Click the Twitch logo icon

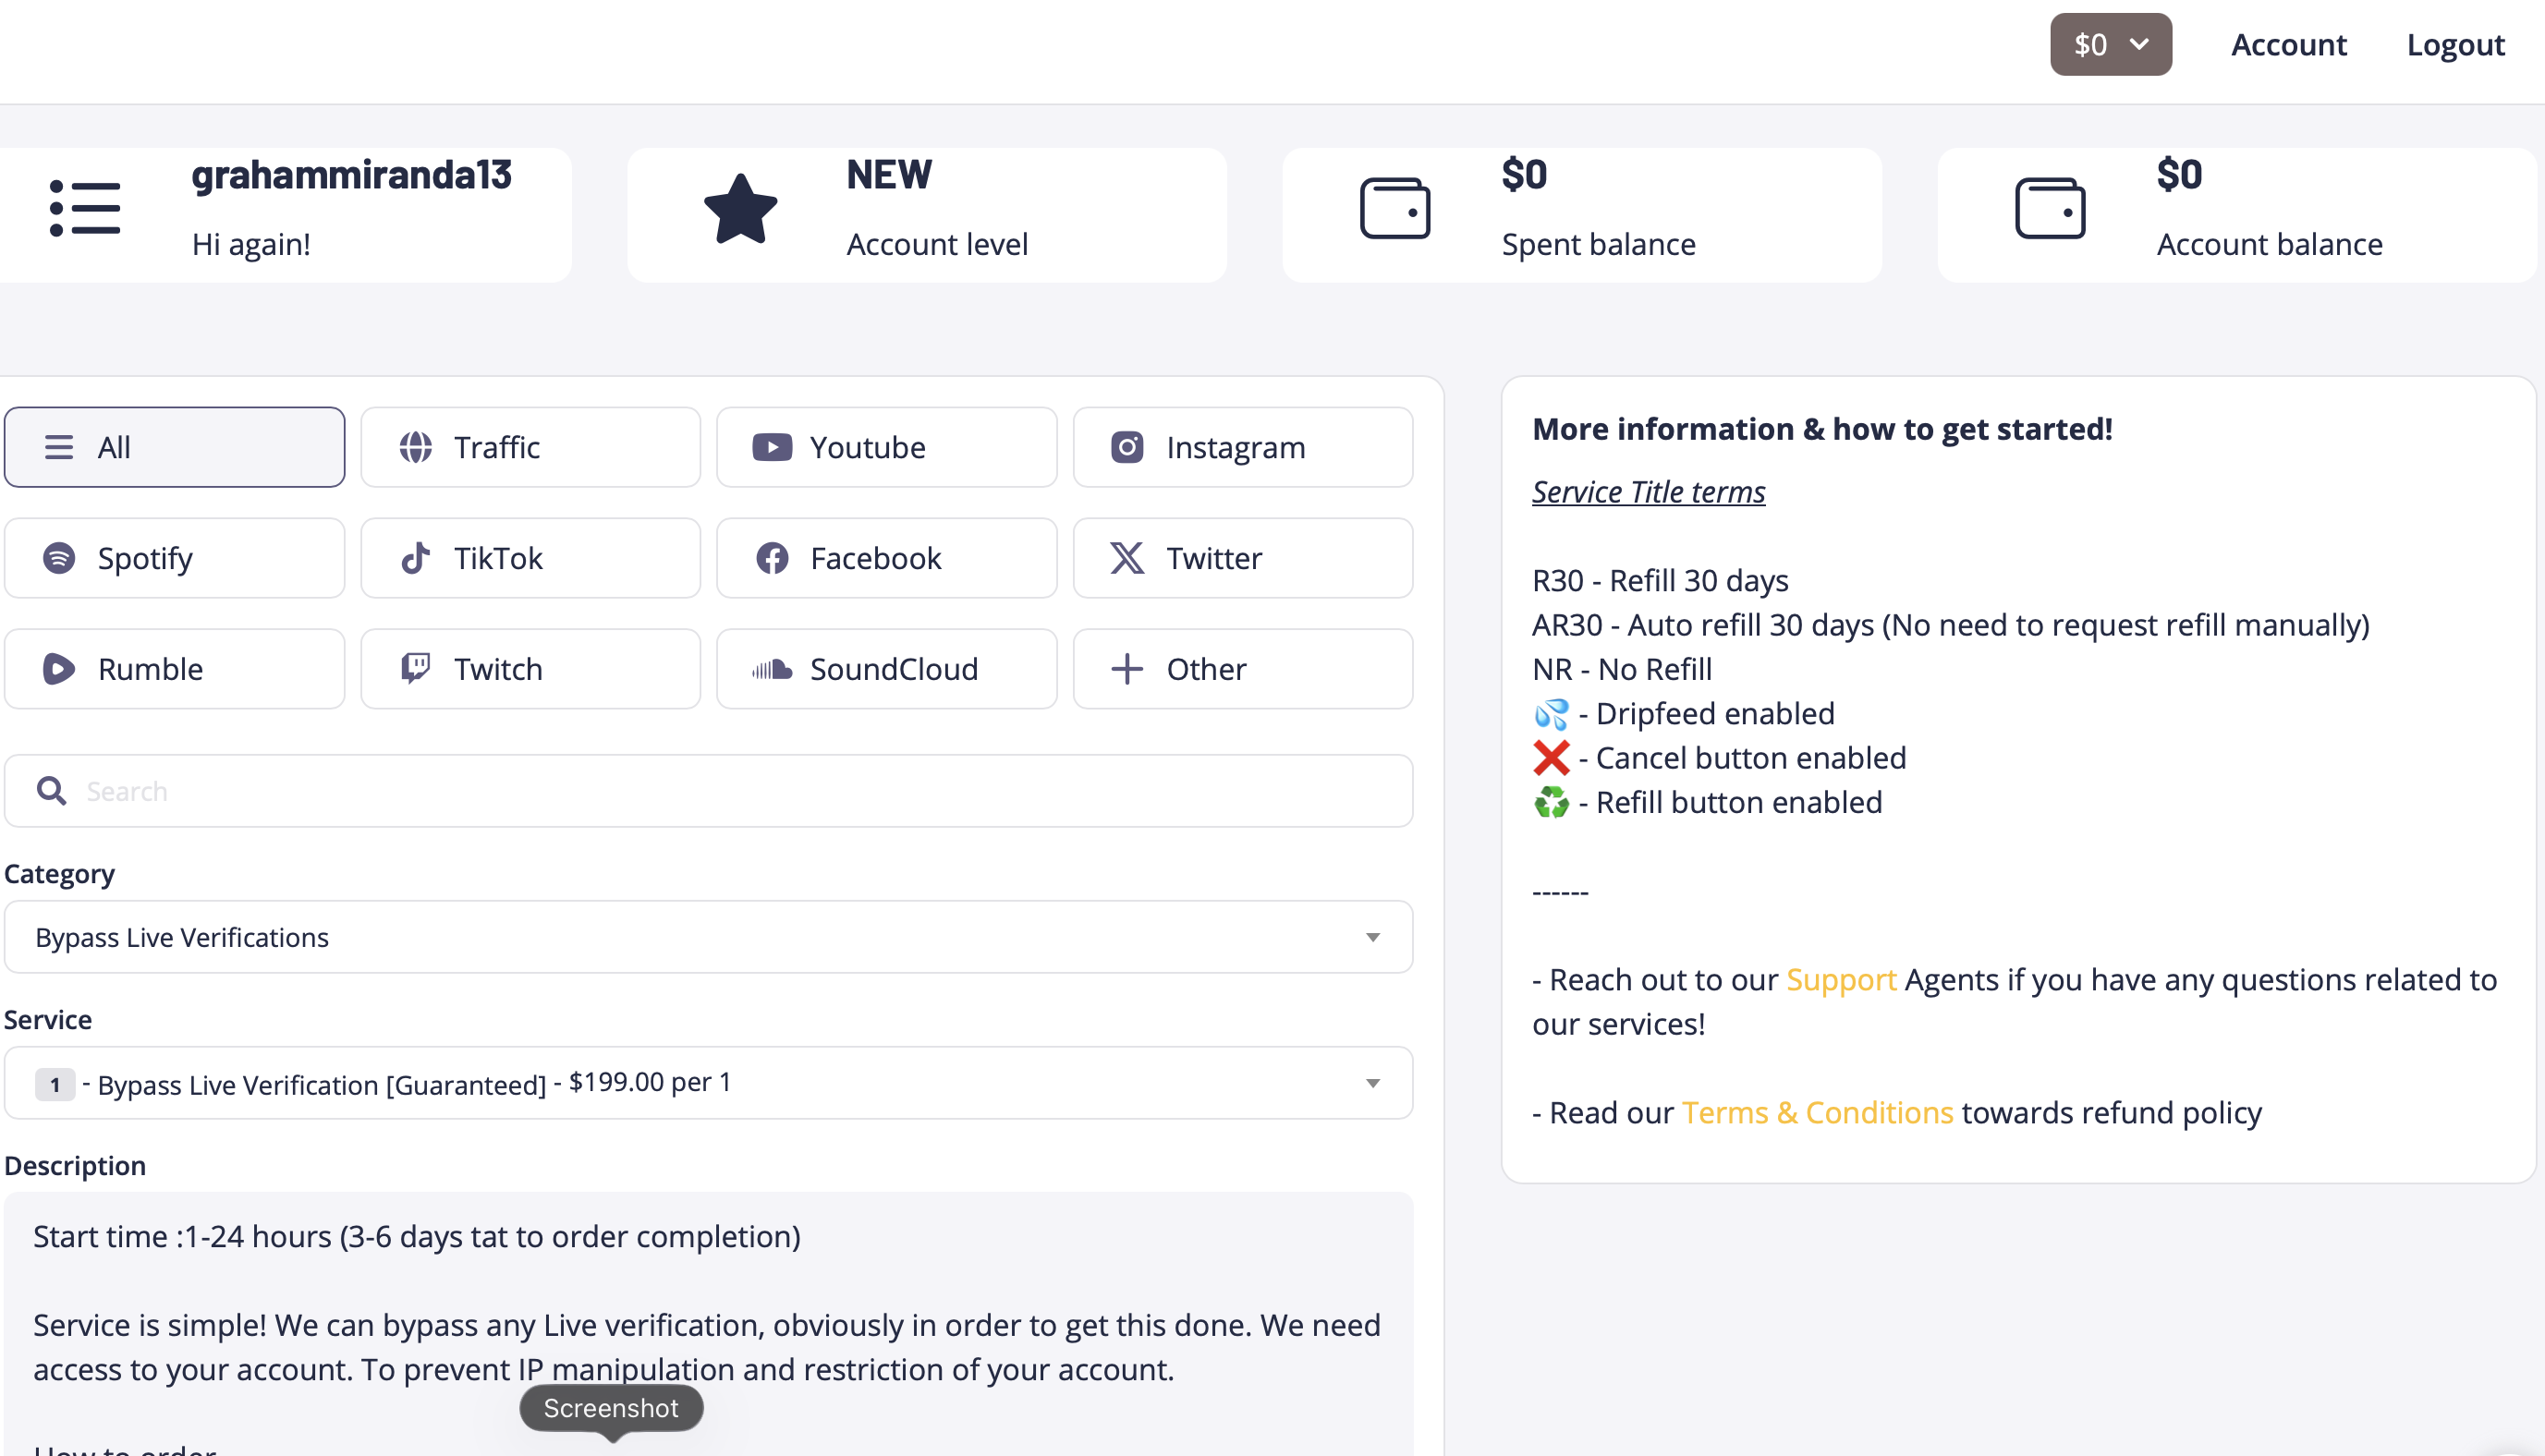point(416,669)
